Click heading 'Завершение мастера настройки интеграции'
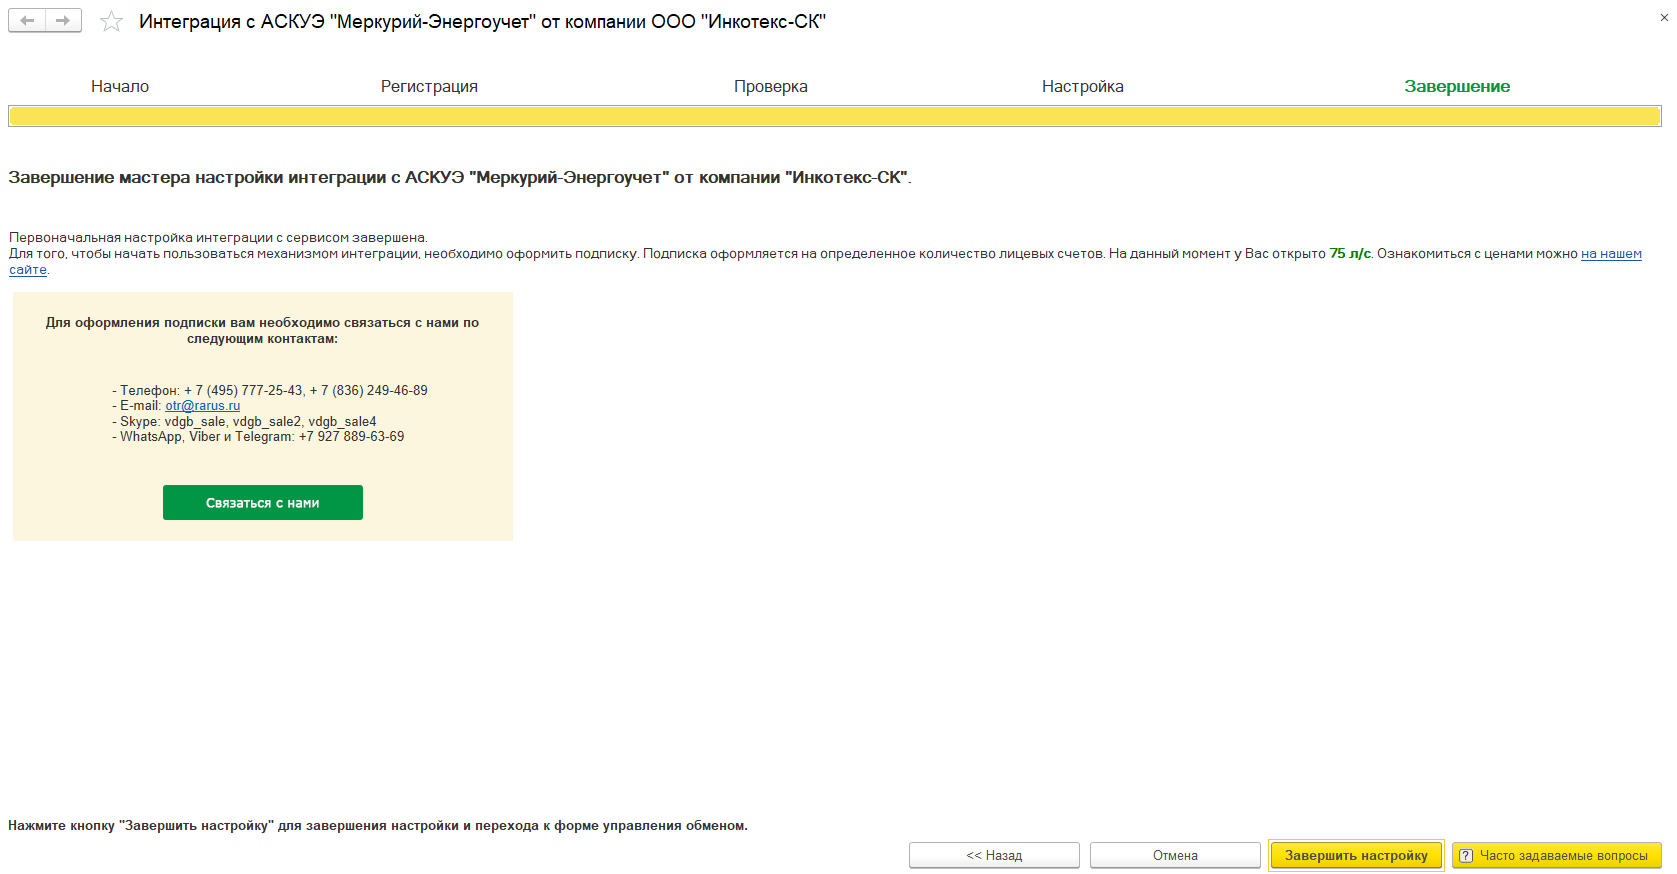1677x874 pixels. [460, 177]
